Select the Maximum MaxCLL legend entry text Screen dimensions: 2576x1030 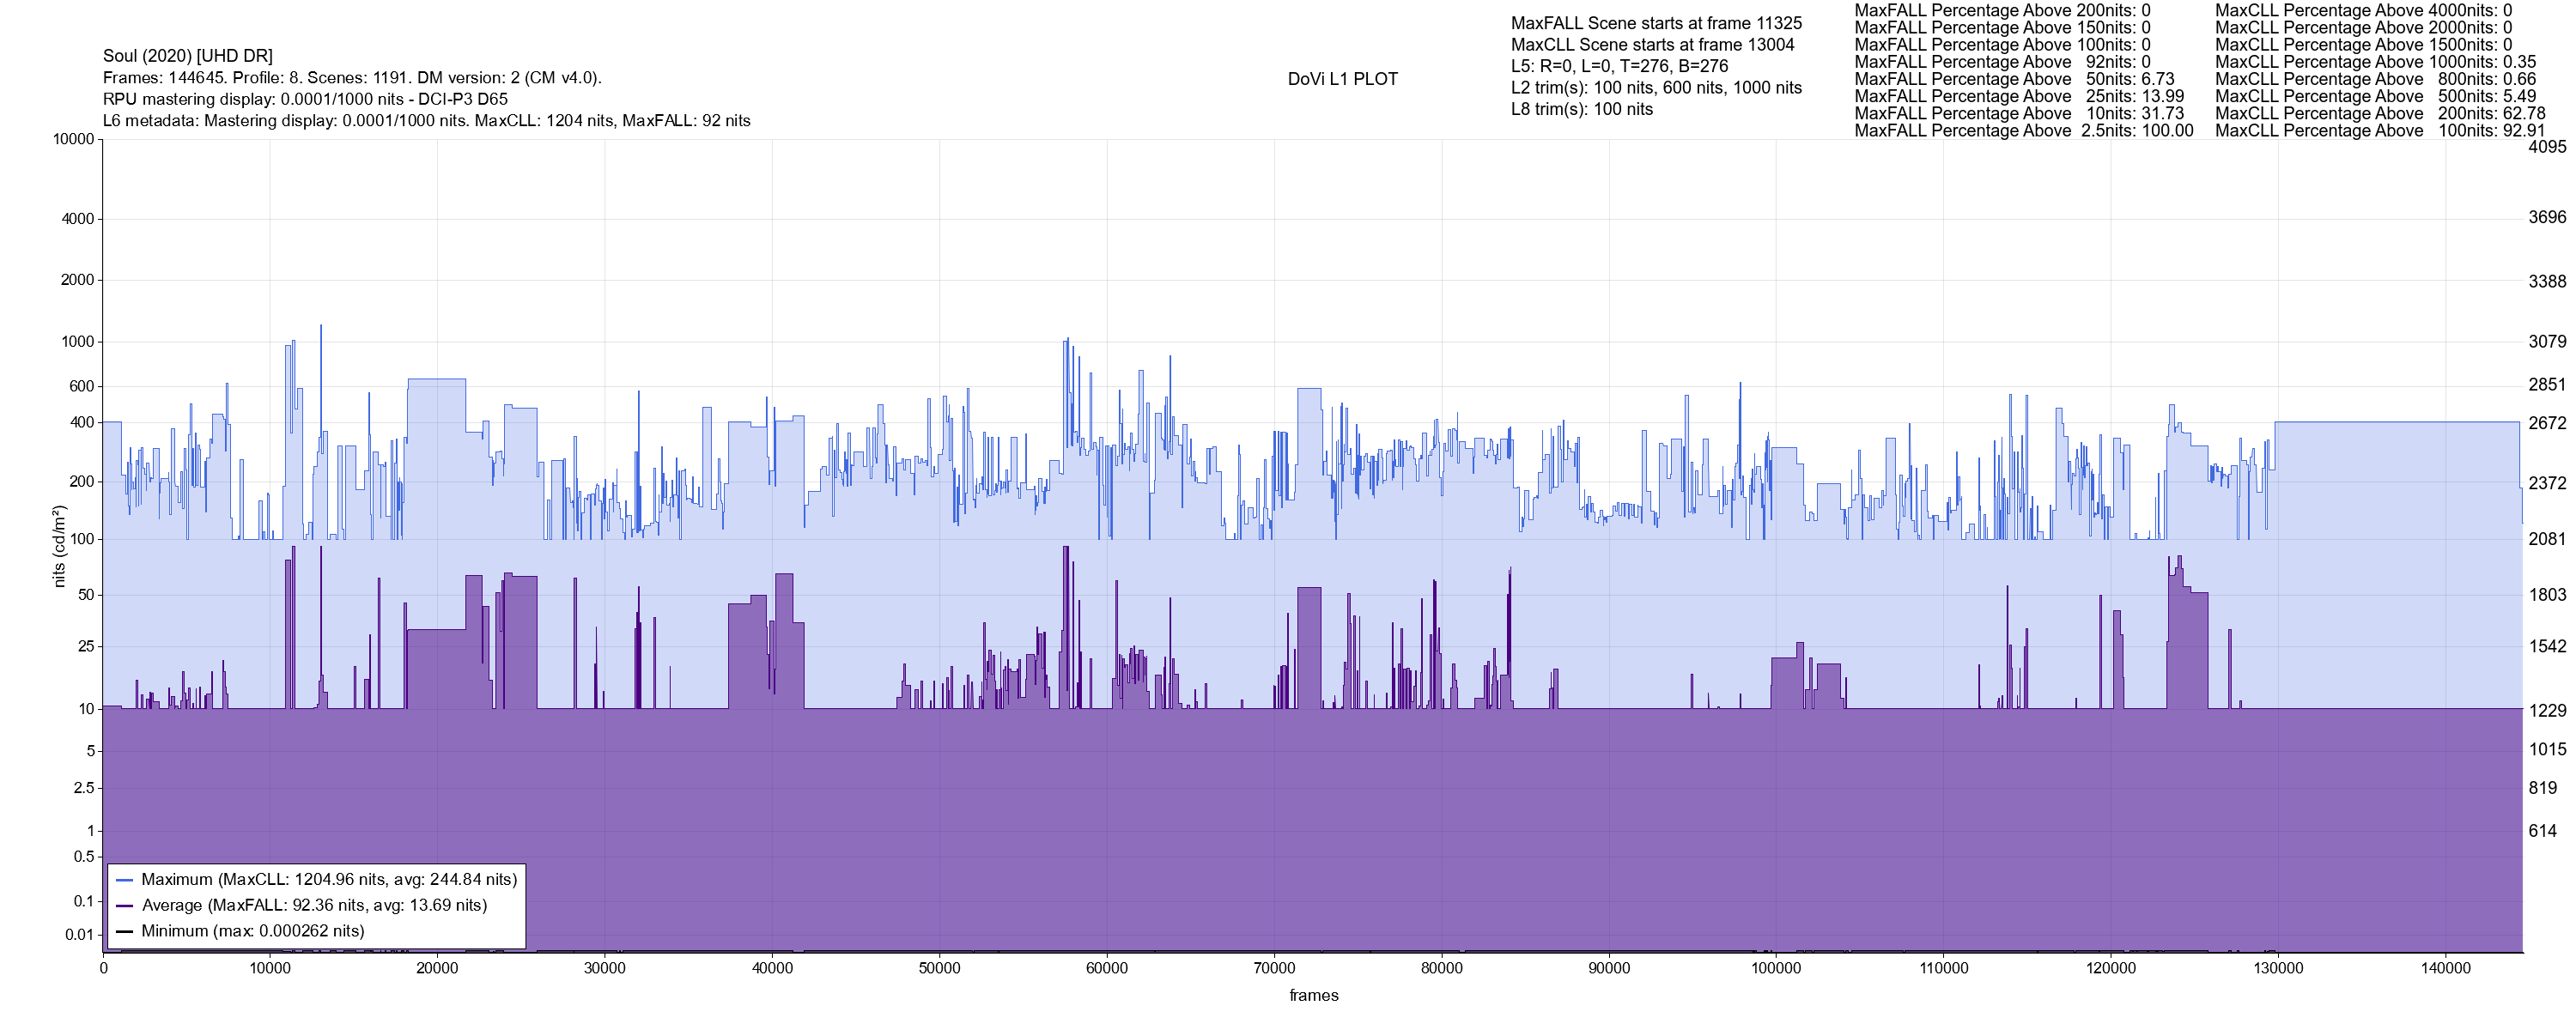click(329, 880)
